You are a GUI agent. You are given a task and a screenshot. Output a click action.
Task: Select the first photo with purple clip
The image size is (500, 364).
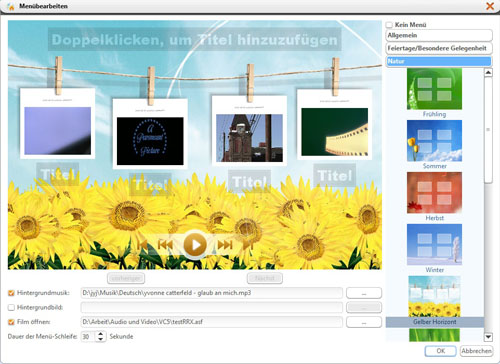(58, 131)
